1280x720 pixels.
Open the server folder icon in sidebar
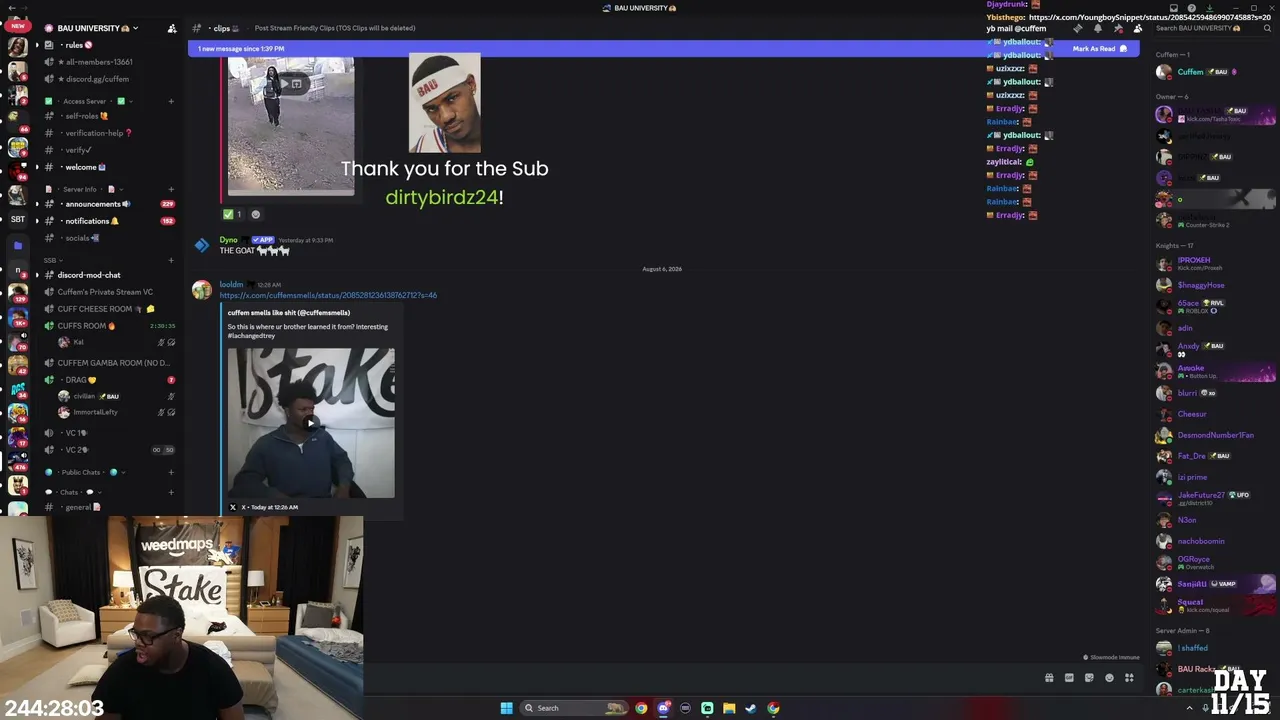18,245
